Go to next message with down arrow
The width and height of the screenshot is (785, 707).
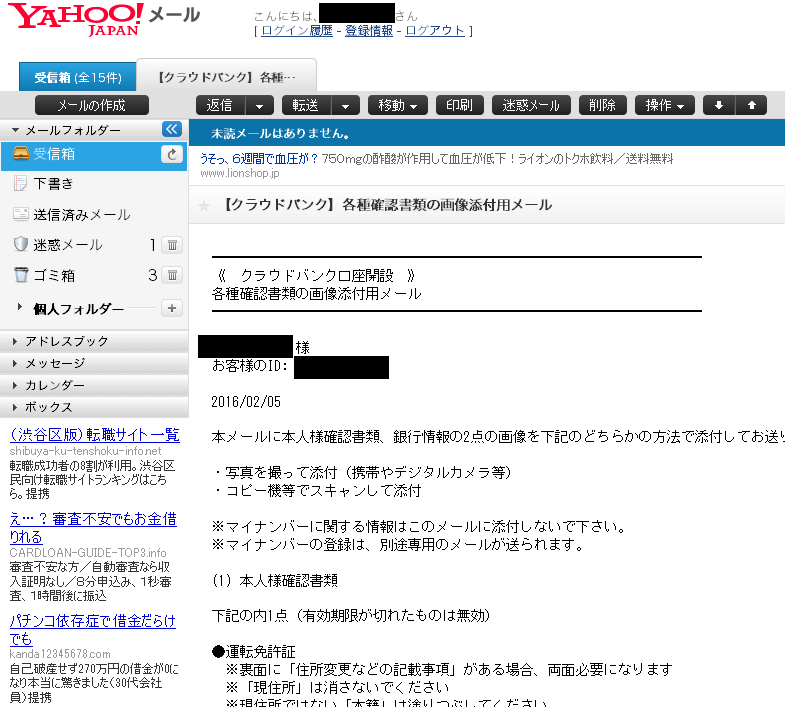tap(719, 105)
